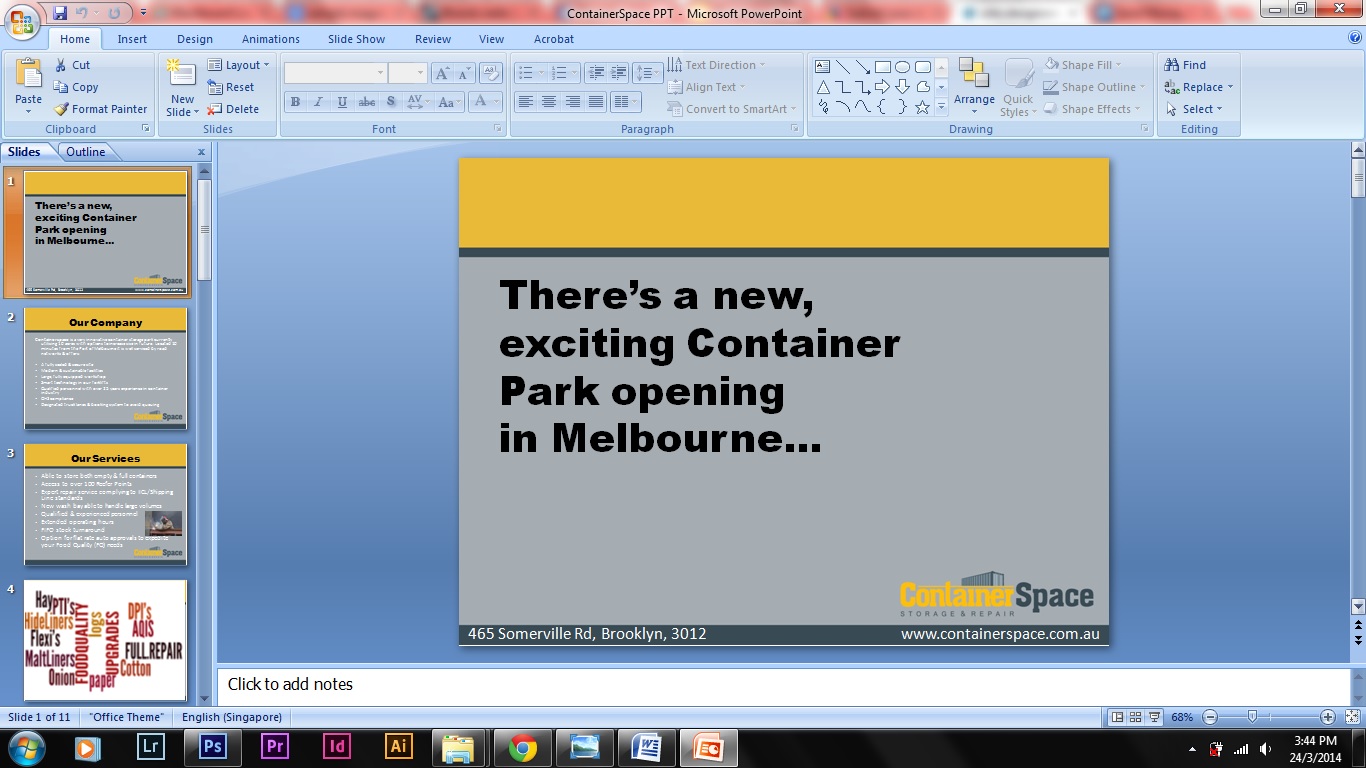Open the Slide Show ribbon tab
The image size is (1366, 768).
point(357,39)
